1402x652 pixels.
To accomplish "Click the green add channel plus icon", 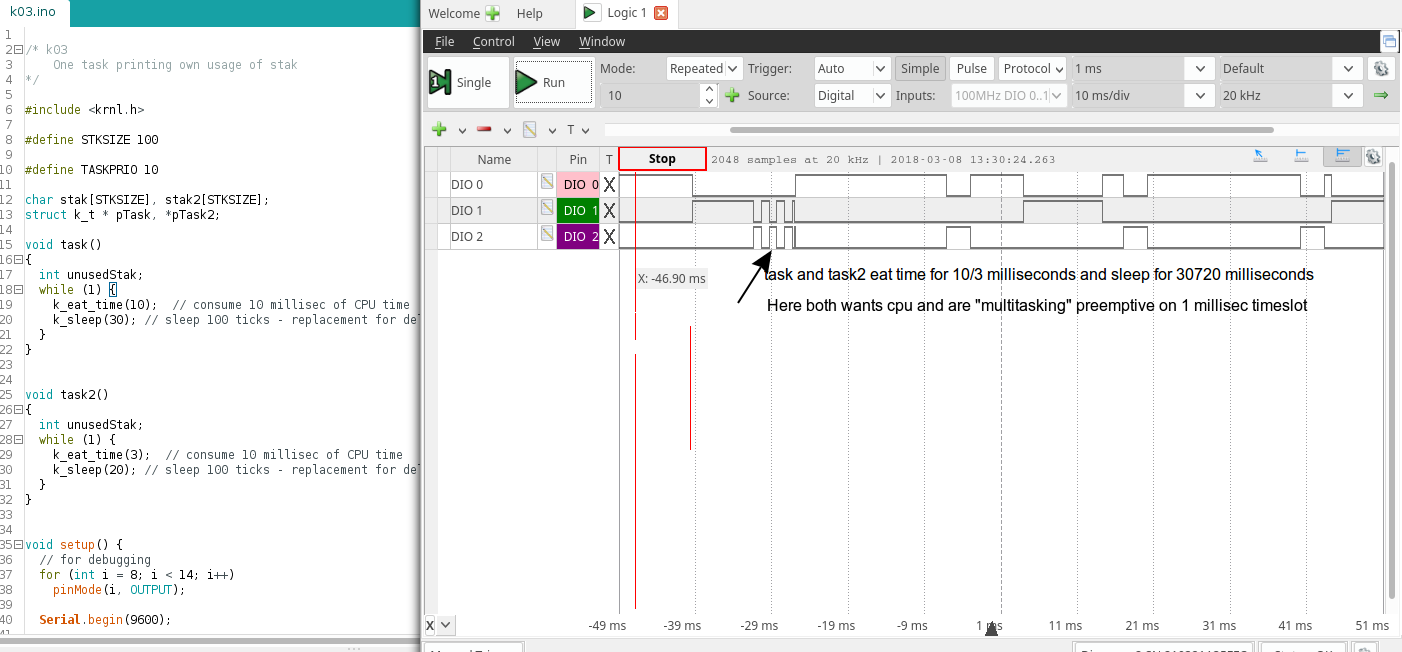I will coord(438,130).
